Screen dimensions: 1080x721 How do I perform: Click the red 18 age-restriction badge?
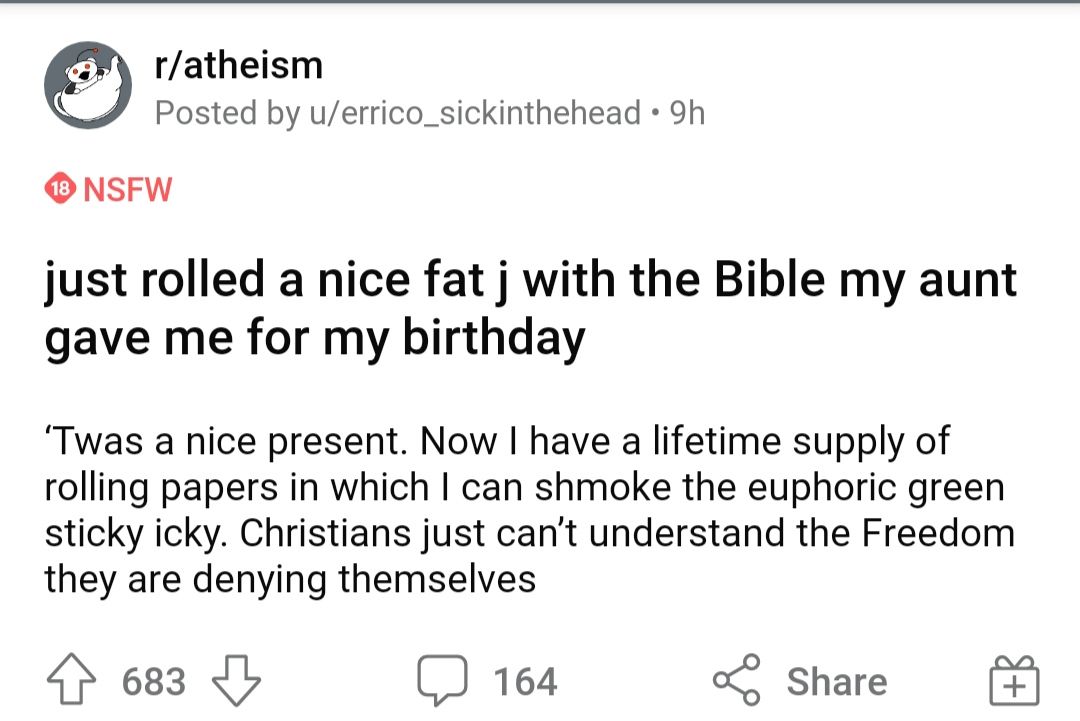point(62,189)
